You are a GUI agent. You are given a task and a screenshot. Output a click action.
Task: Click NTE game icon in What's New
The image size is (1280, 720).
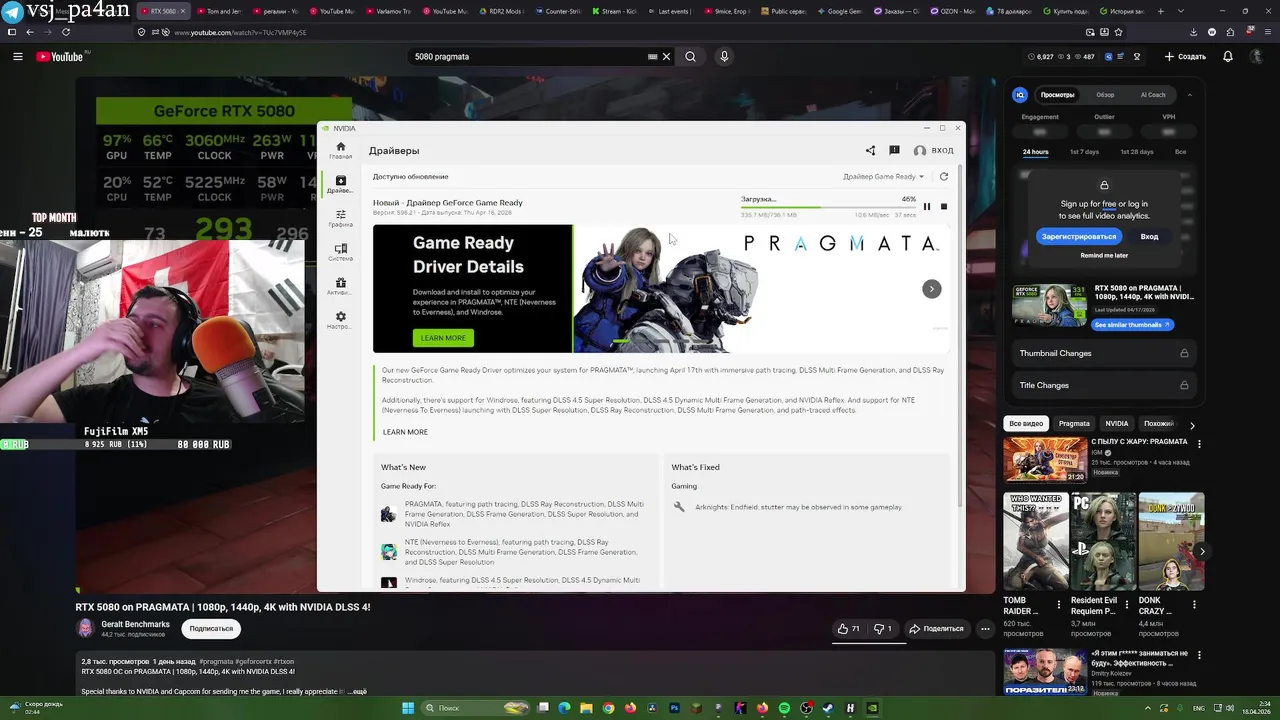[388, 552]
